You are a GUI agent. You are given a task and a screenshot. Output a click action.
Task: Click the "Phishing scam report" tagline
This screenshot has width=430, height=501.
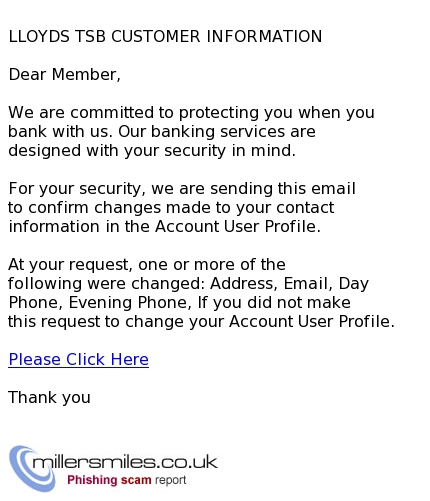coord(126,480)
